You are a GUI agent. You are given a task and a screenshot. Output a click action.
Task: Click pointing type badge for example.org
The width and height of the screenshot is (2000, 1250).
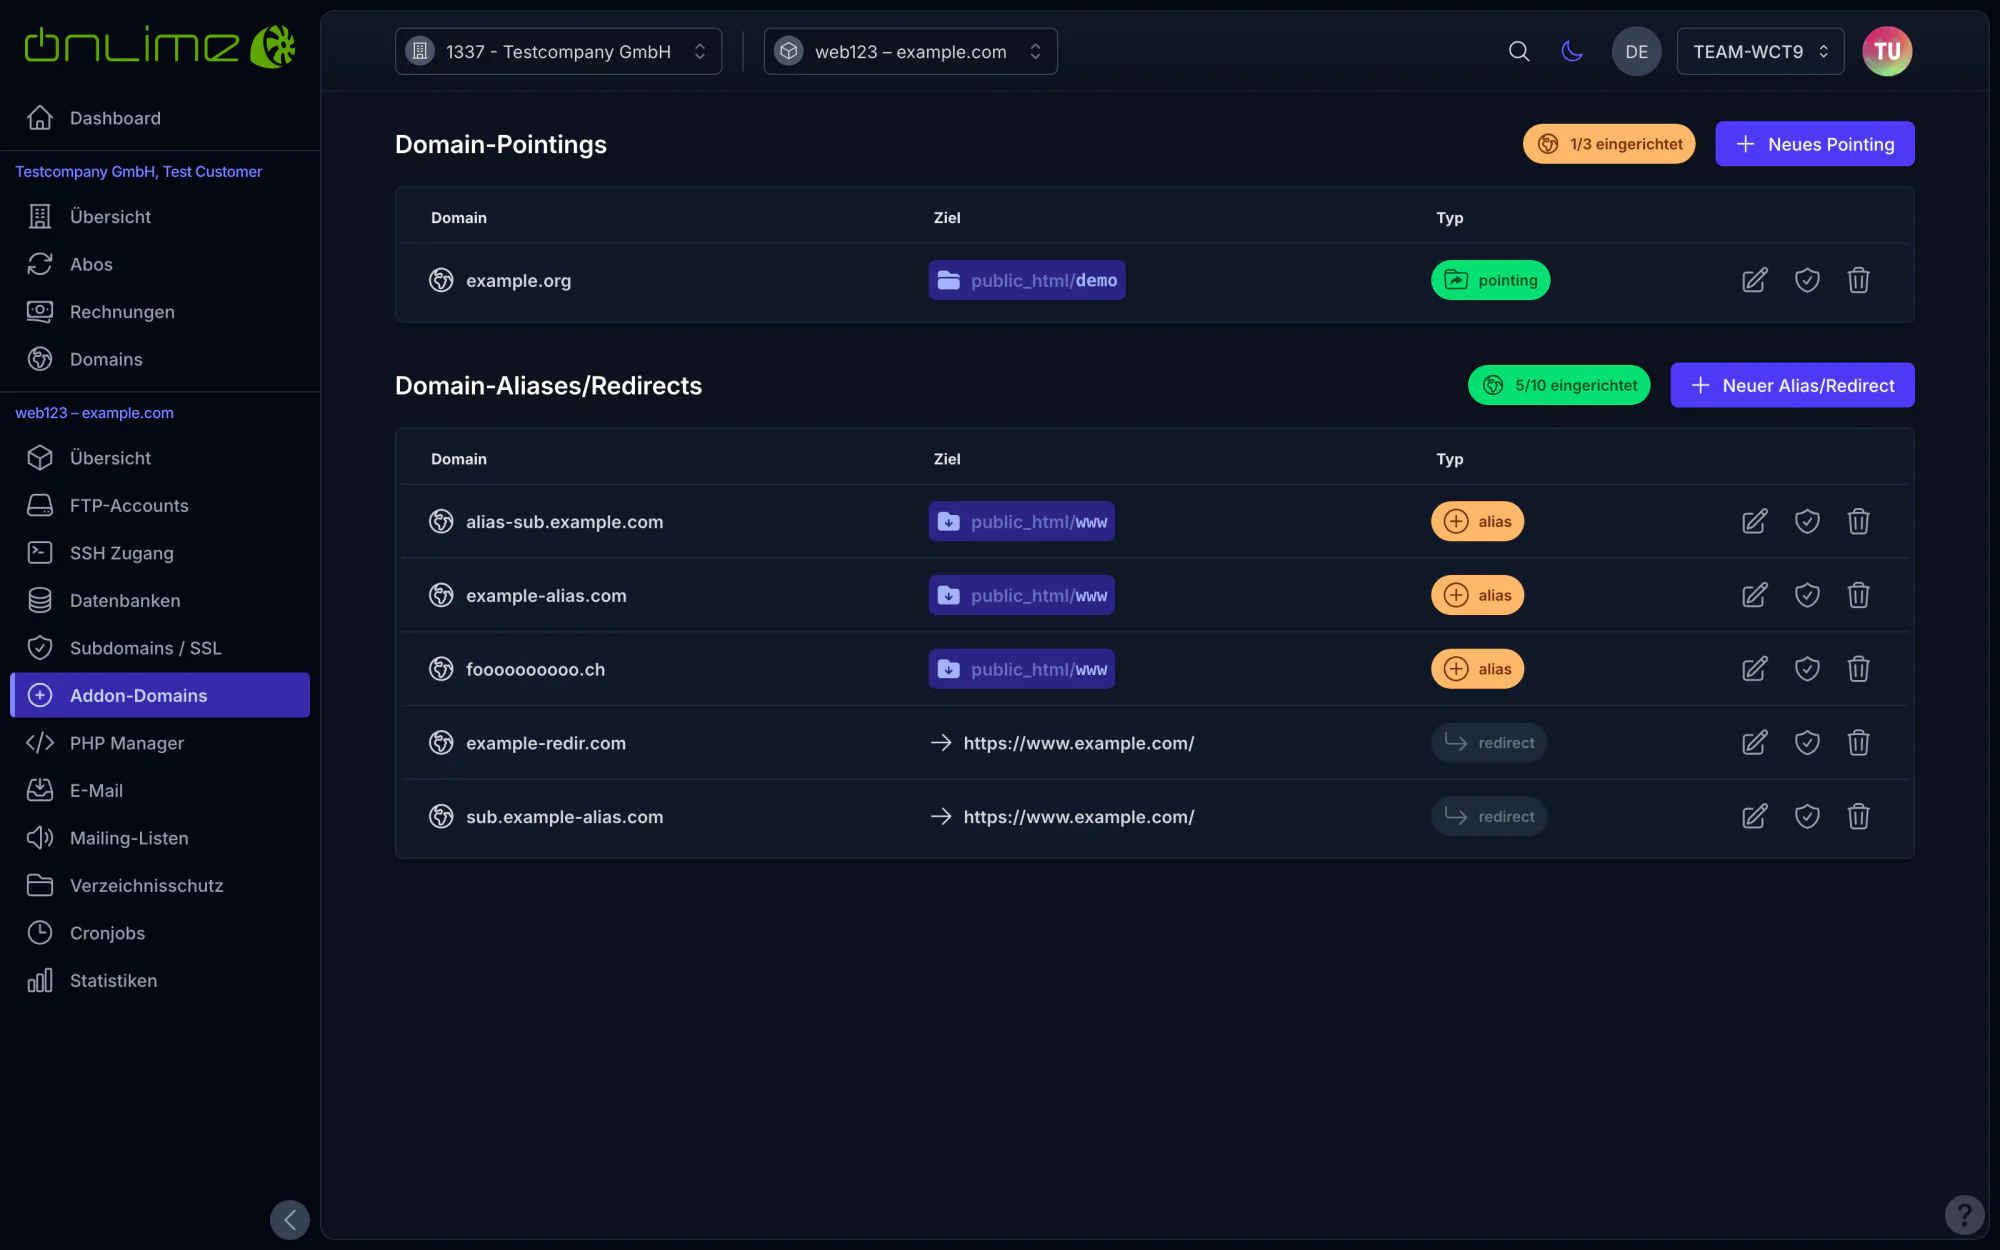(x=1490, y=280)
